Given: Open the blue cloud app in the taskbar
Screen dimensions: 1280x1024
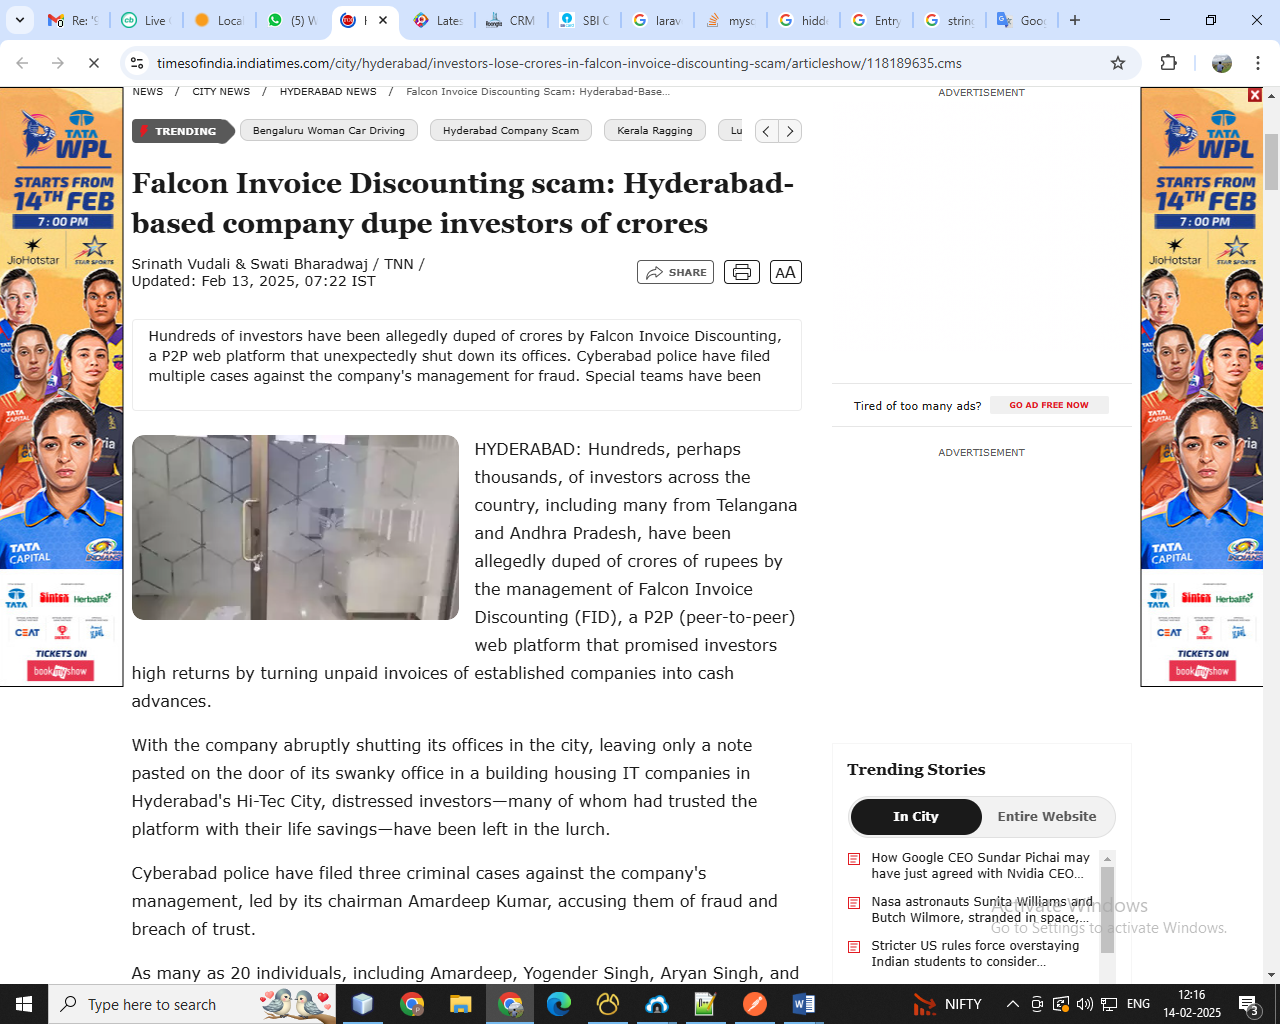Looking at the screenshot, I should click(656, 1004).
